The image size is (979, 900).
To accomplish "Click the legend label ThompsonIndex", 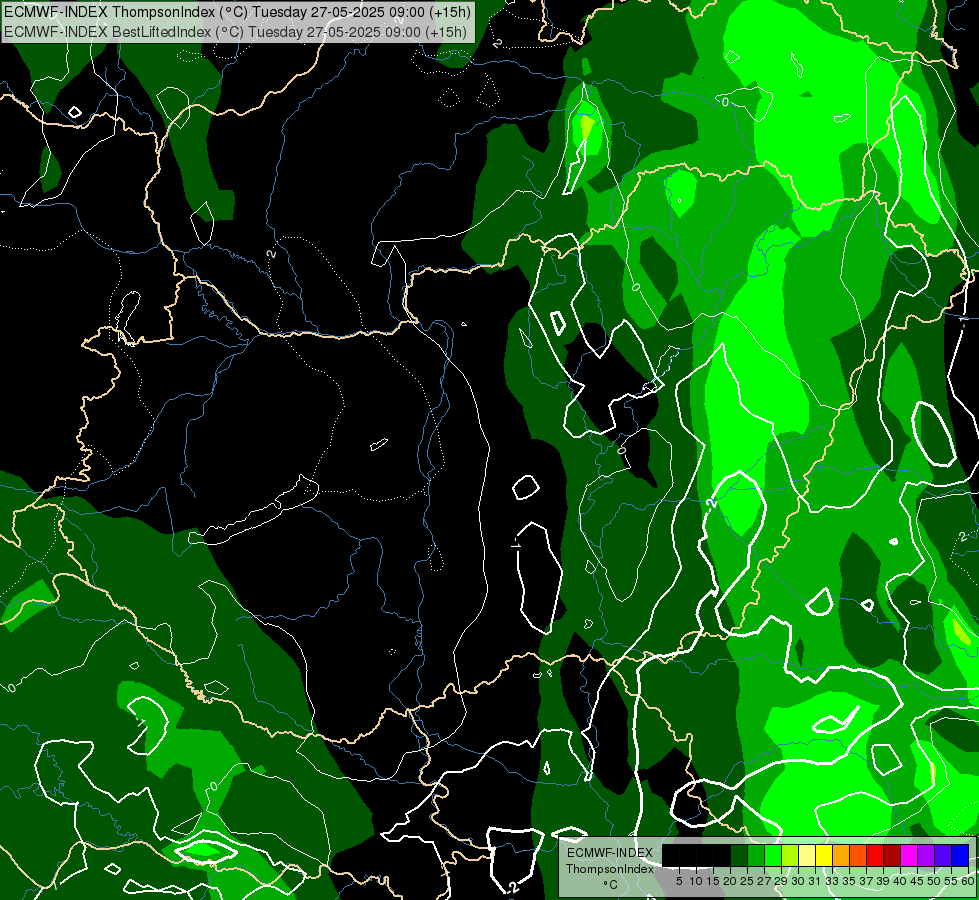I will [x=609, y=869].
